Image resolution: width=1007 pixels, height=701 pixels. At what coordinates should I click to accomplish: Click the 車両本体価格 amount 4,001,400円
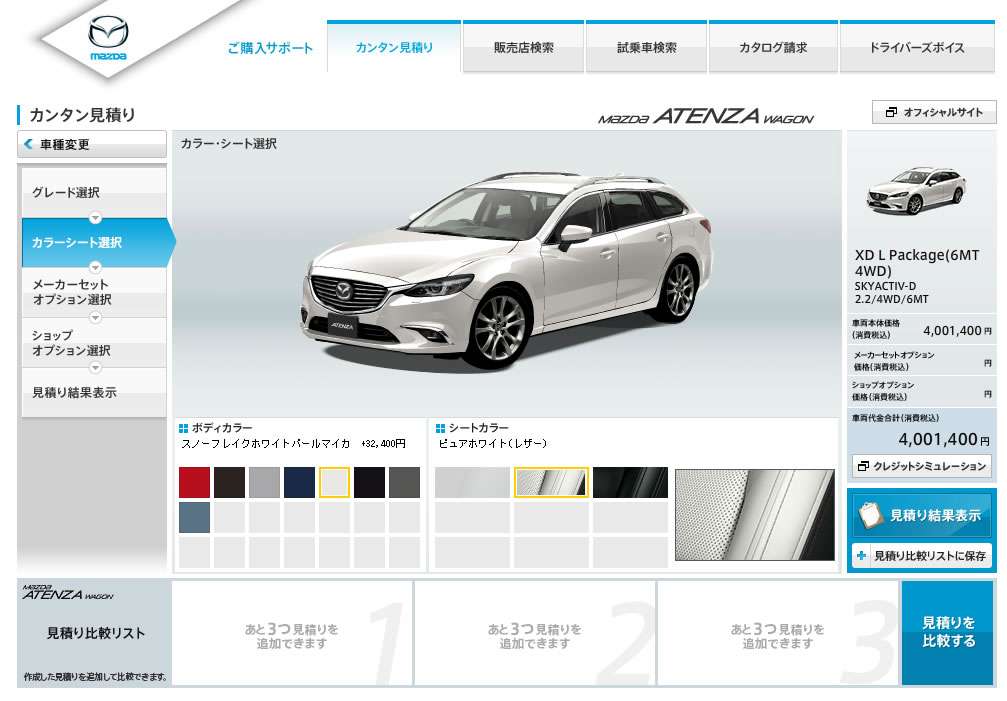click(957, 331)
